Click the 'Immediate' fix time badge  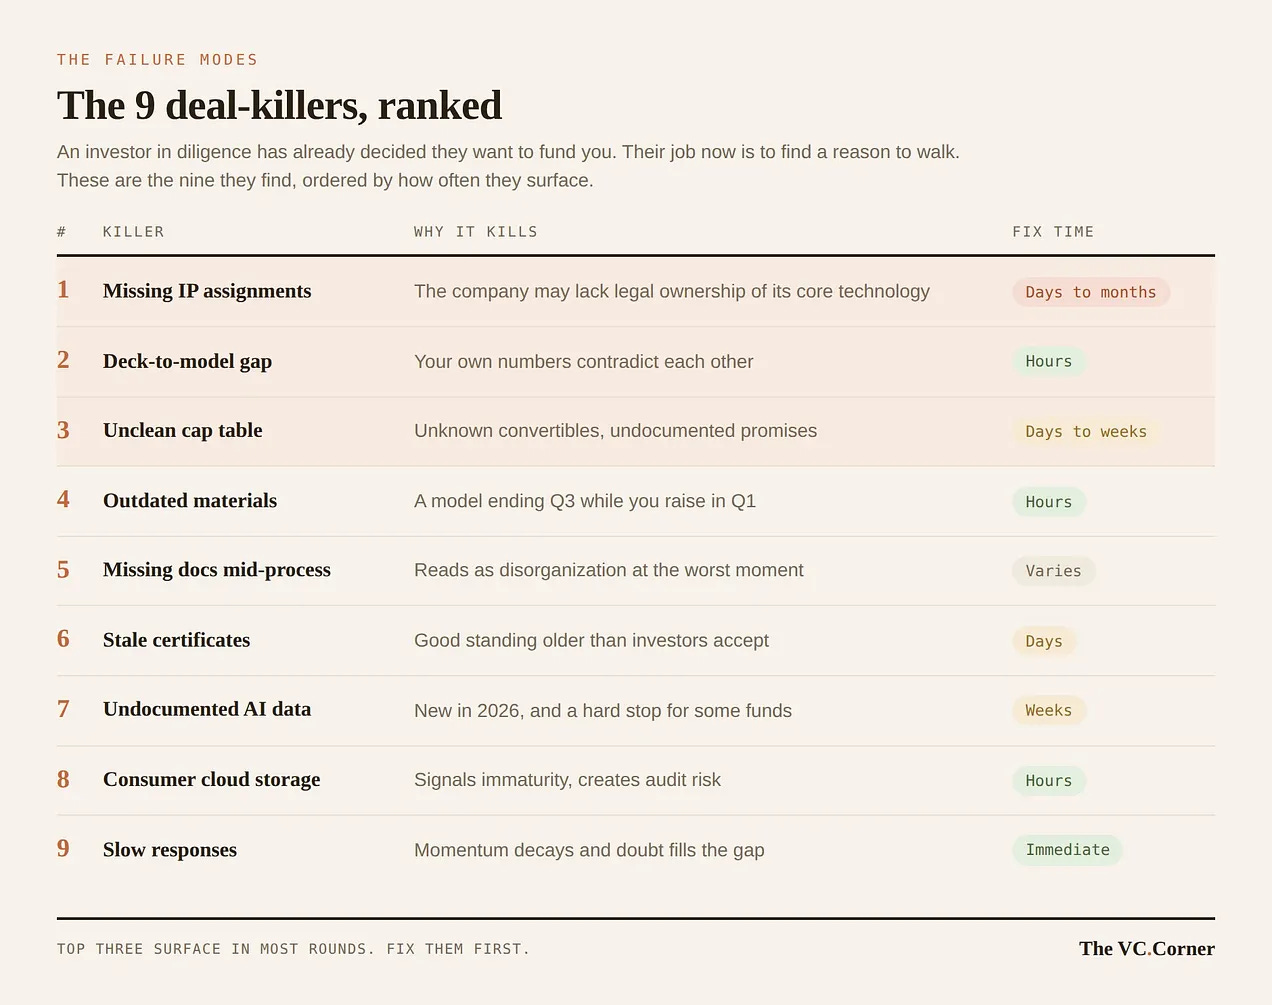(1067, 850)
